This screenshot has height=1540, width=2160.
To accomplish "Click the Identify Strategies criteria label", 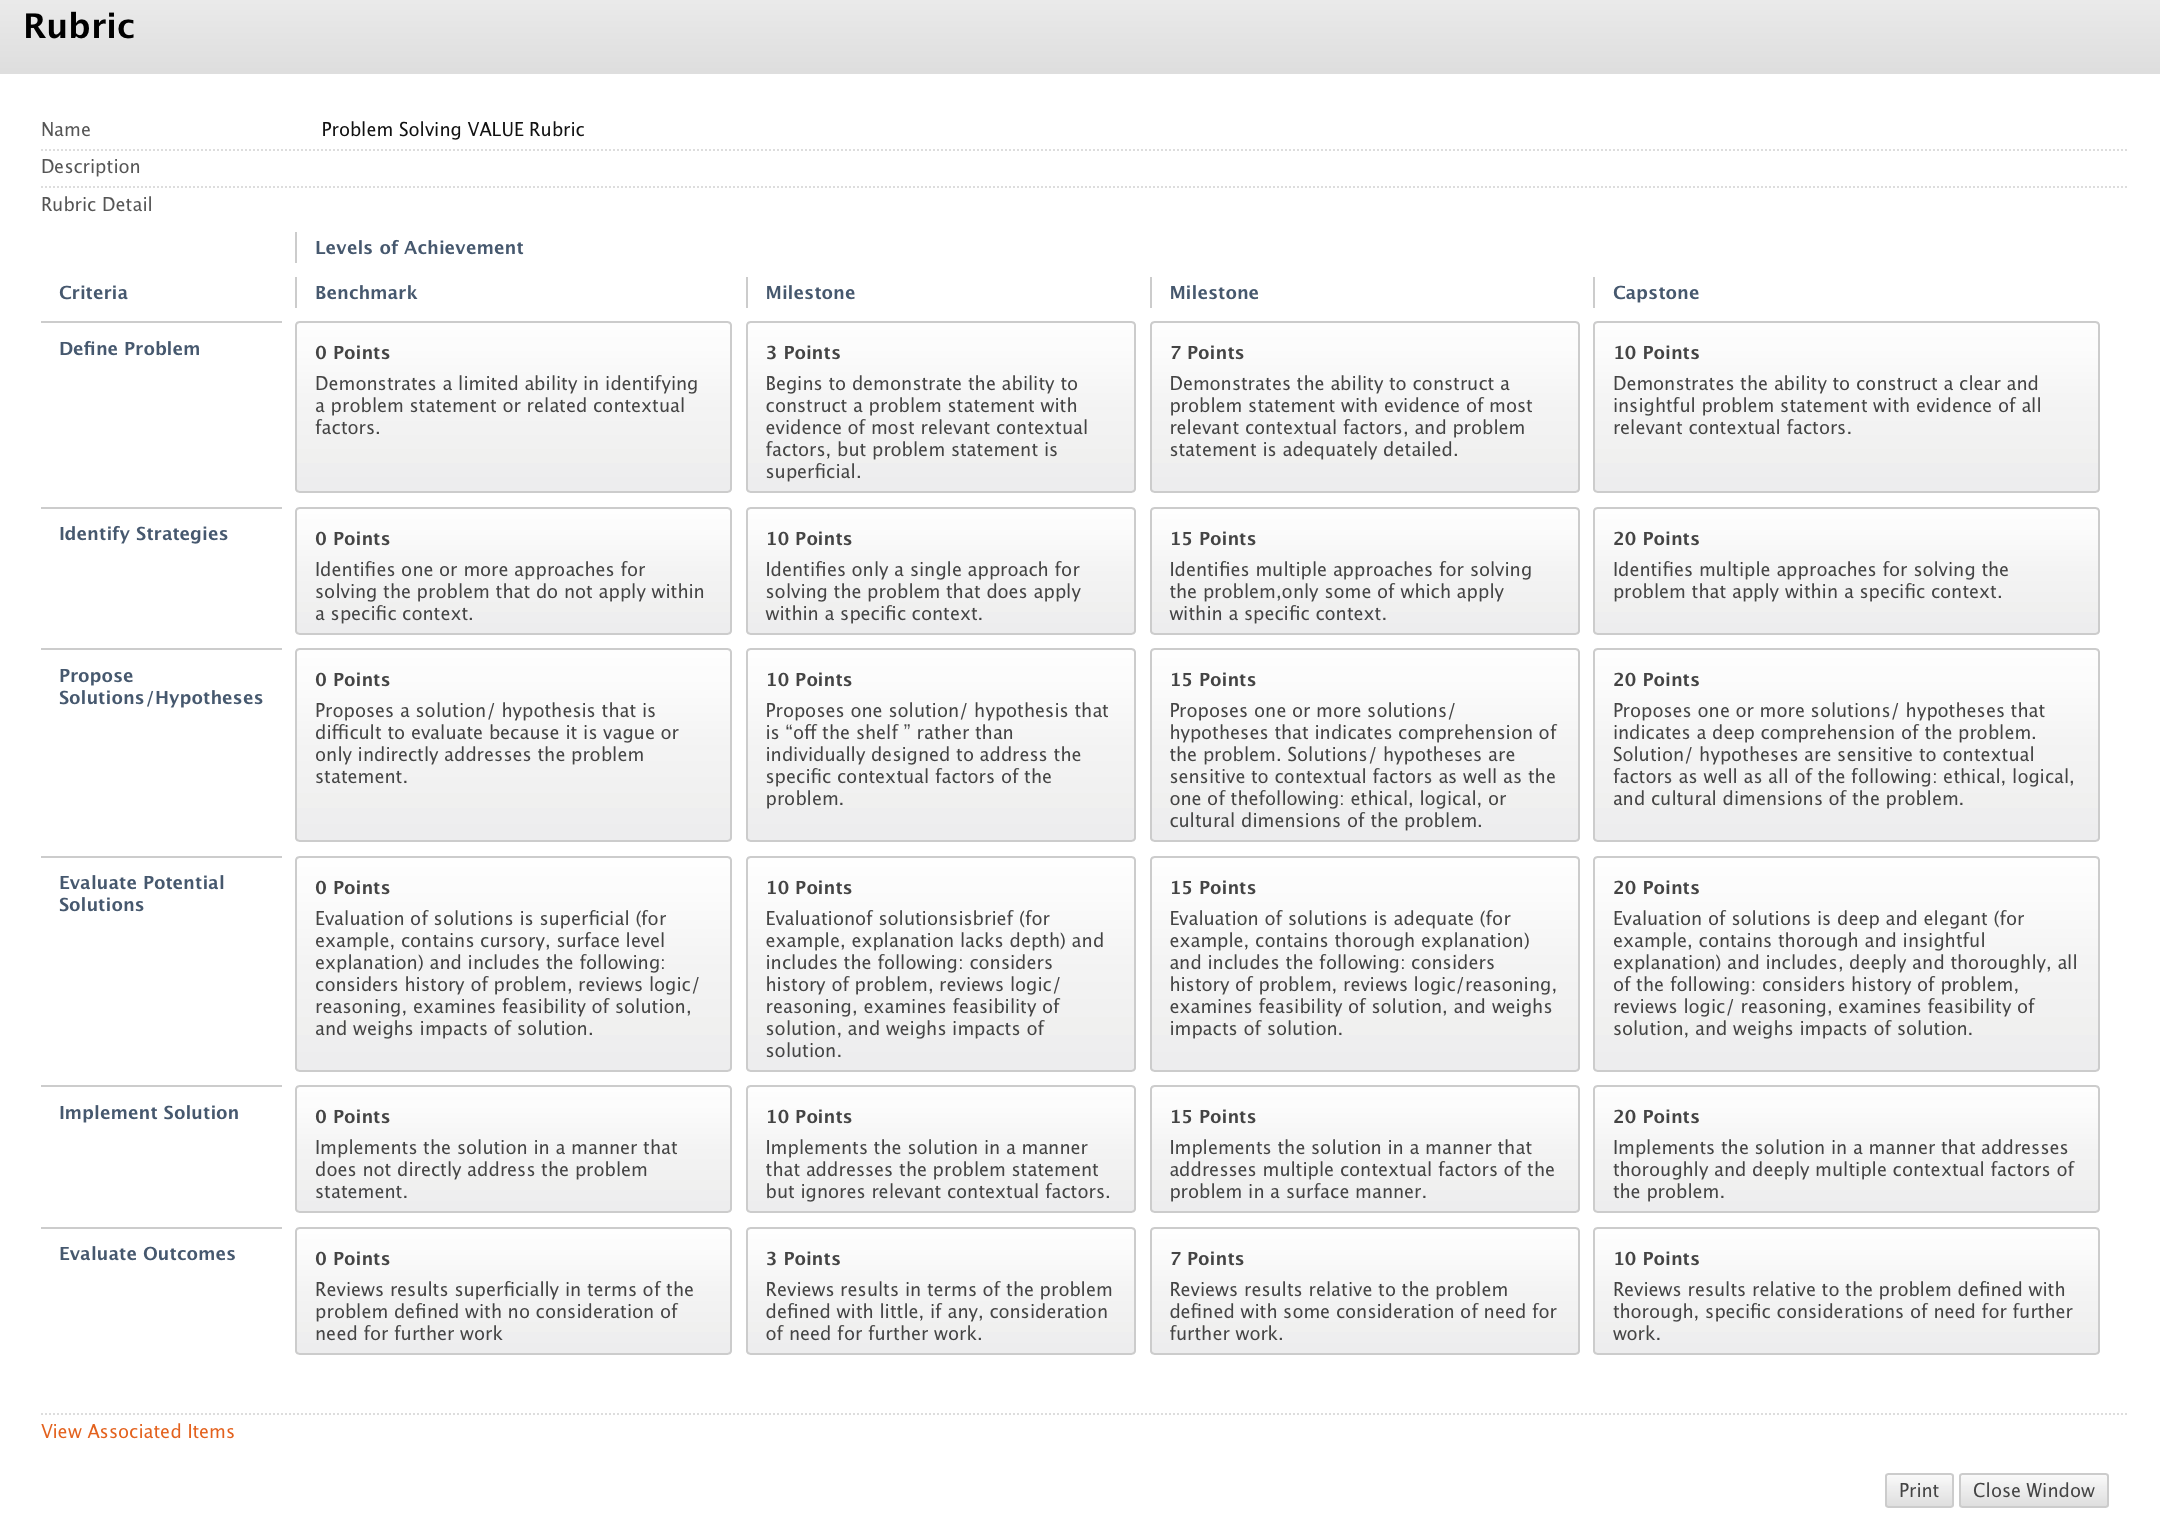I will 143,533.
